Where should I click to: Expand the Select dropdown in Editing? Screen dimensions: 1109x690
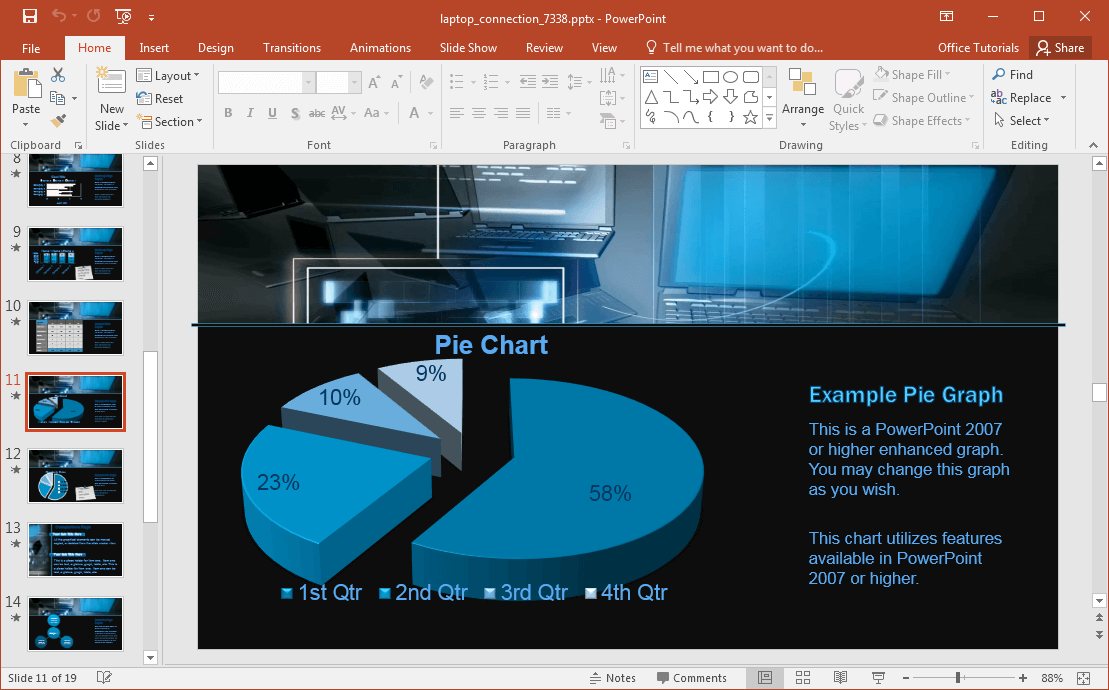(x=1021, y=121)
